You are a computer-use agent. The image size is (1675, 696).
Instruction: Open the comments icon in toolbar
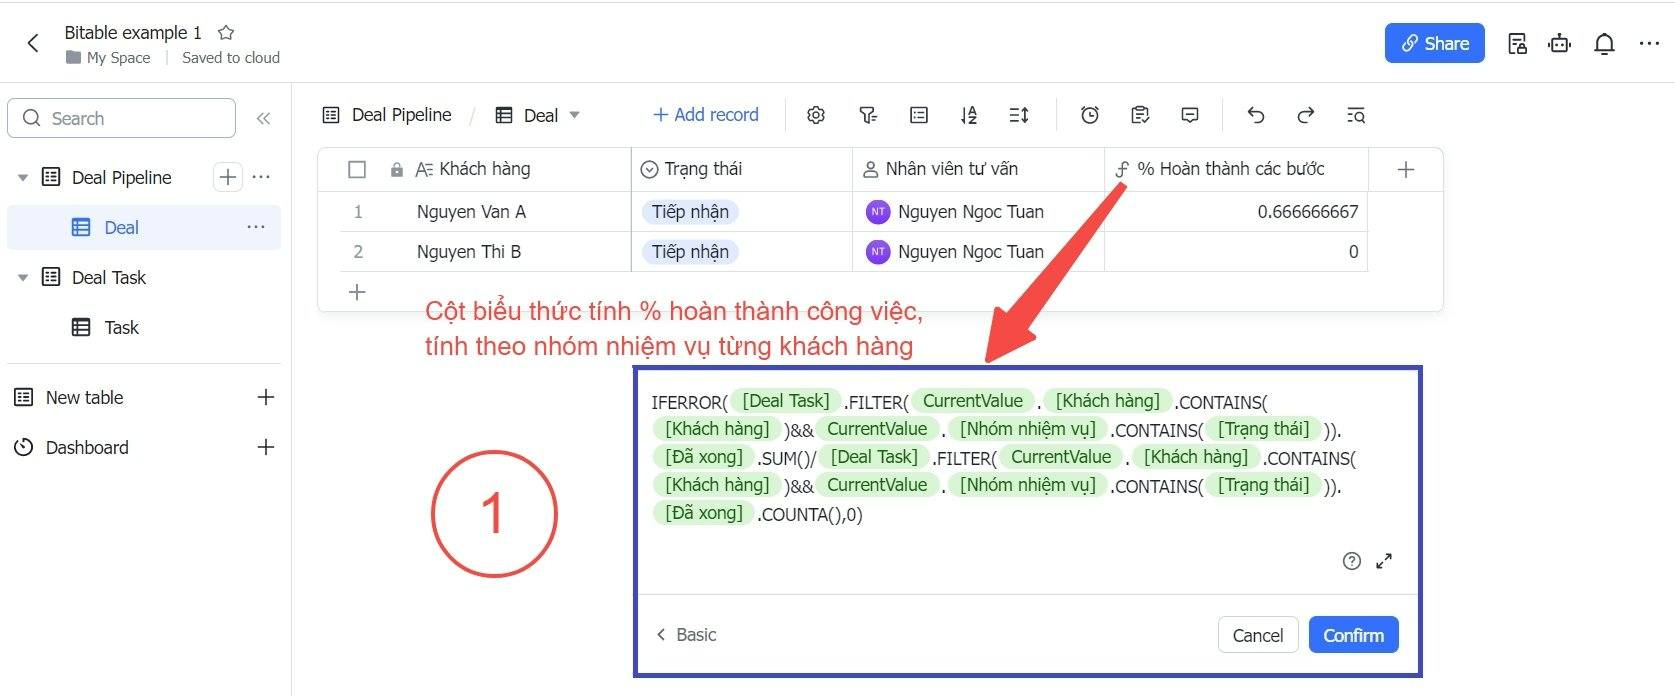pos(1190,115)
